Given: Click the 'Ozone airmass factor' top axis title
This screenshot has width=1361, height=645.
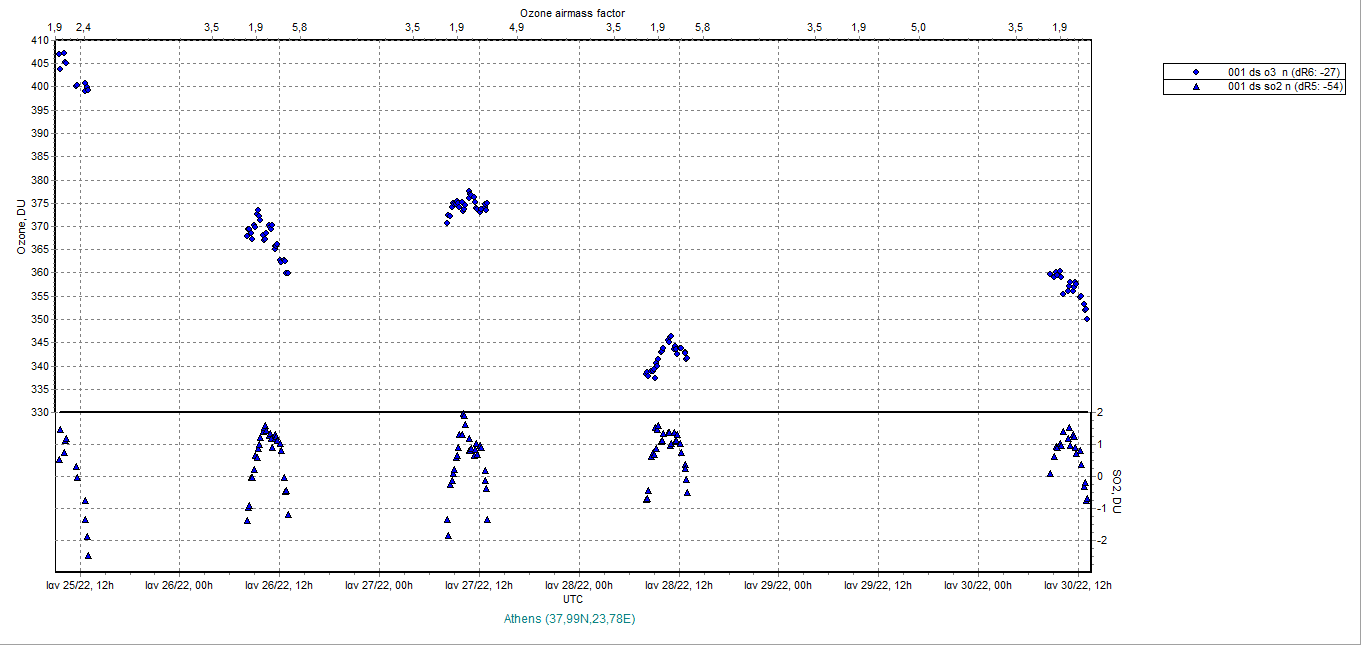Looking at the screenshot, I should (x=572, y=12).
